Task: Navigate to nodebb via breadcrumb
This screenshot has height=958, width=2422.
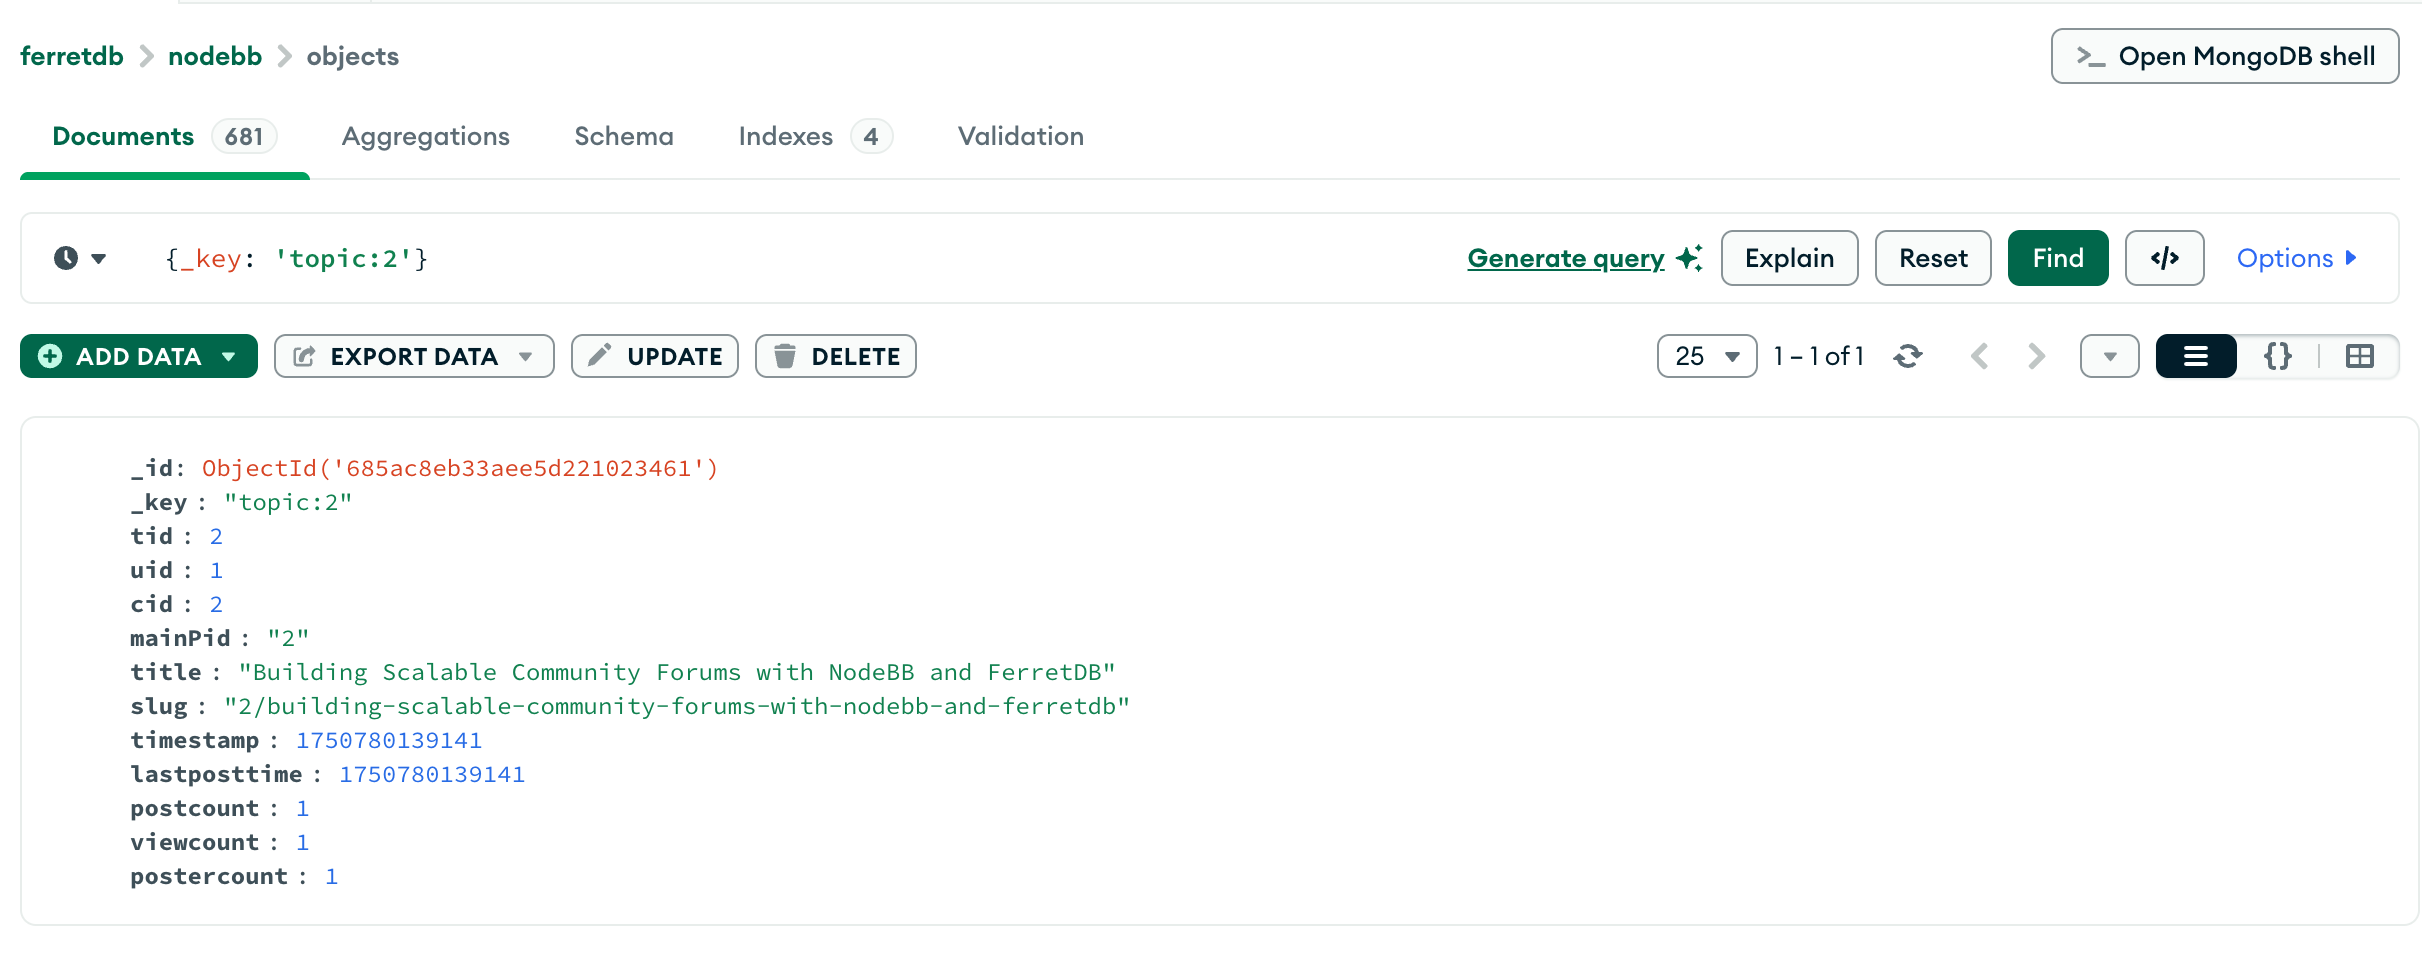Action: (214, 56)
